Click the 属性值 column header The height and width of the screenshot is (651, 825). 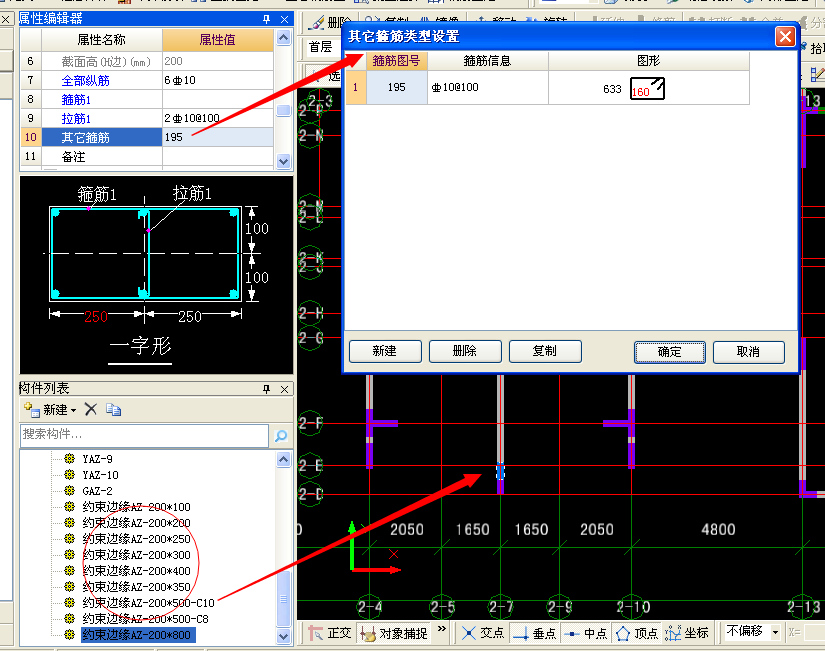pyautogui.click(x=218, y=40)
